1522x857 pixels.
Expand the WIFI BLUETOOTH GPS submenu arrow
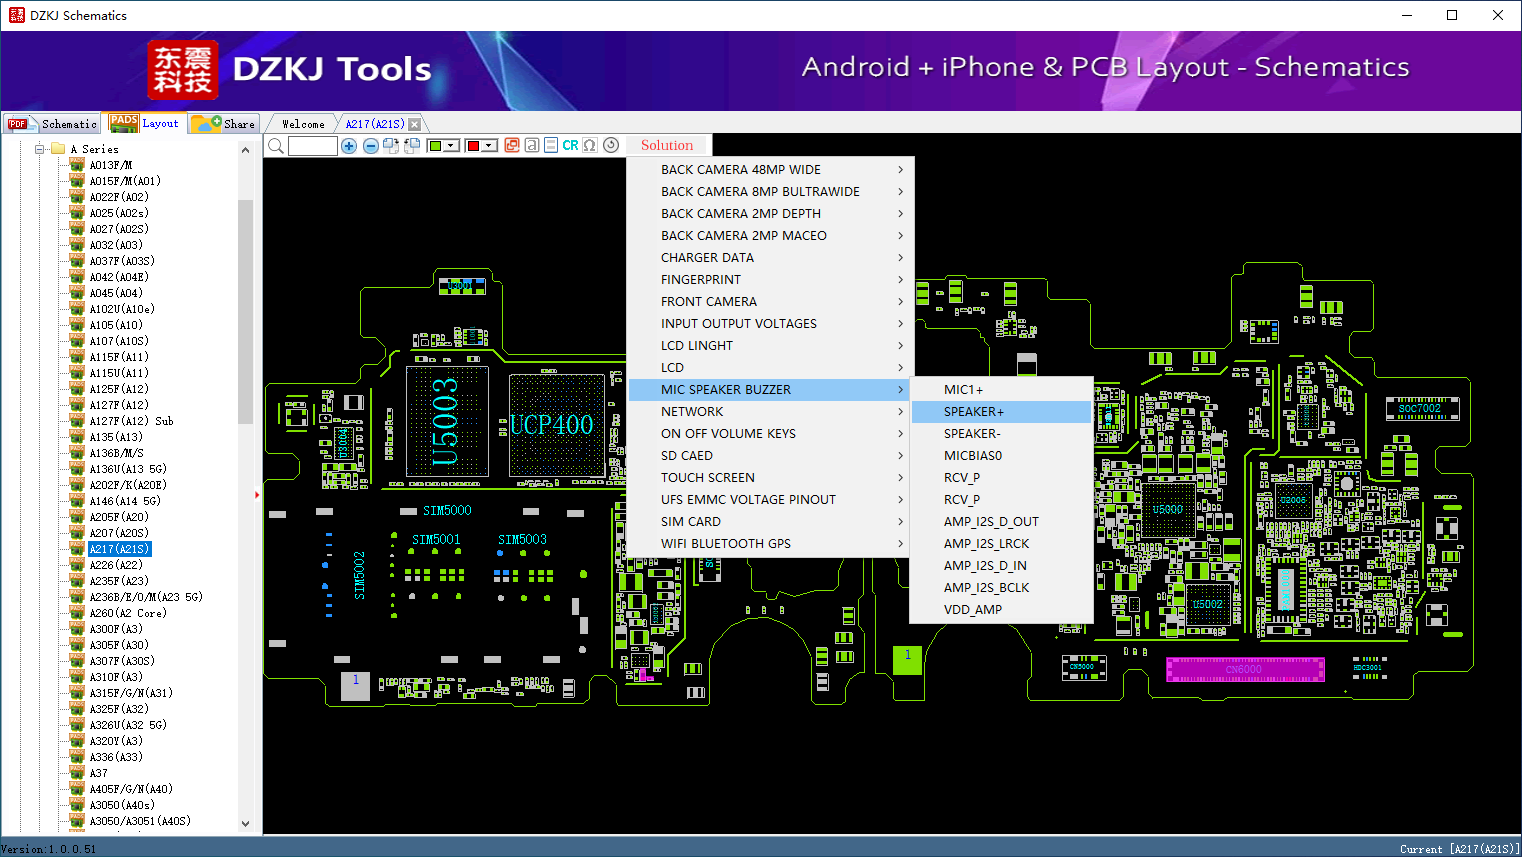[900, 544]
